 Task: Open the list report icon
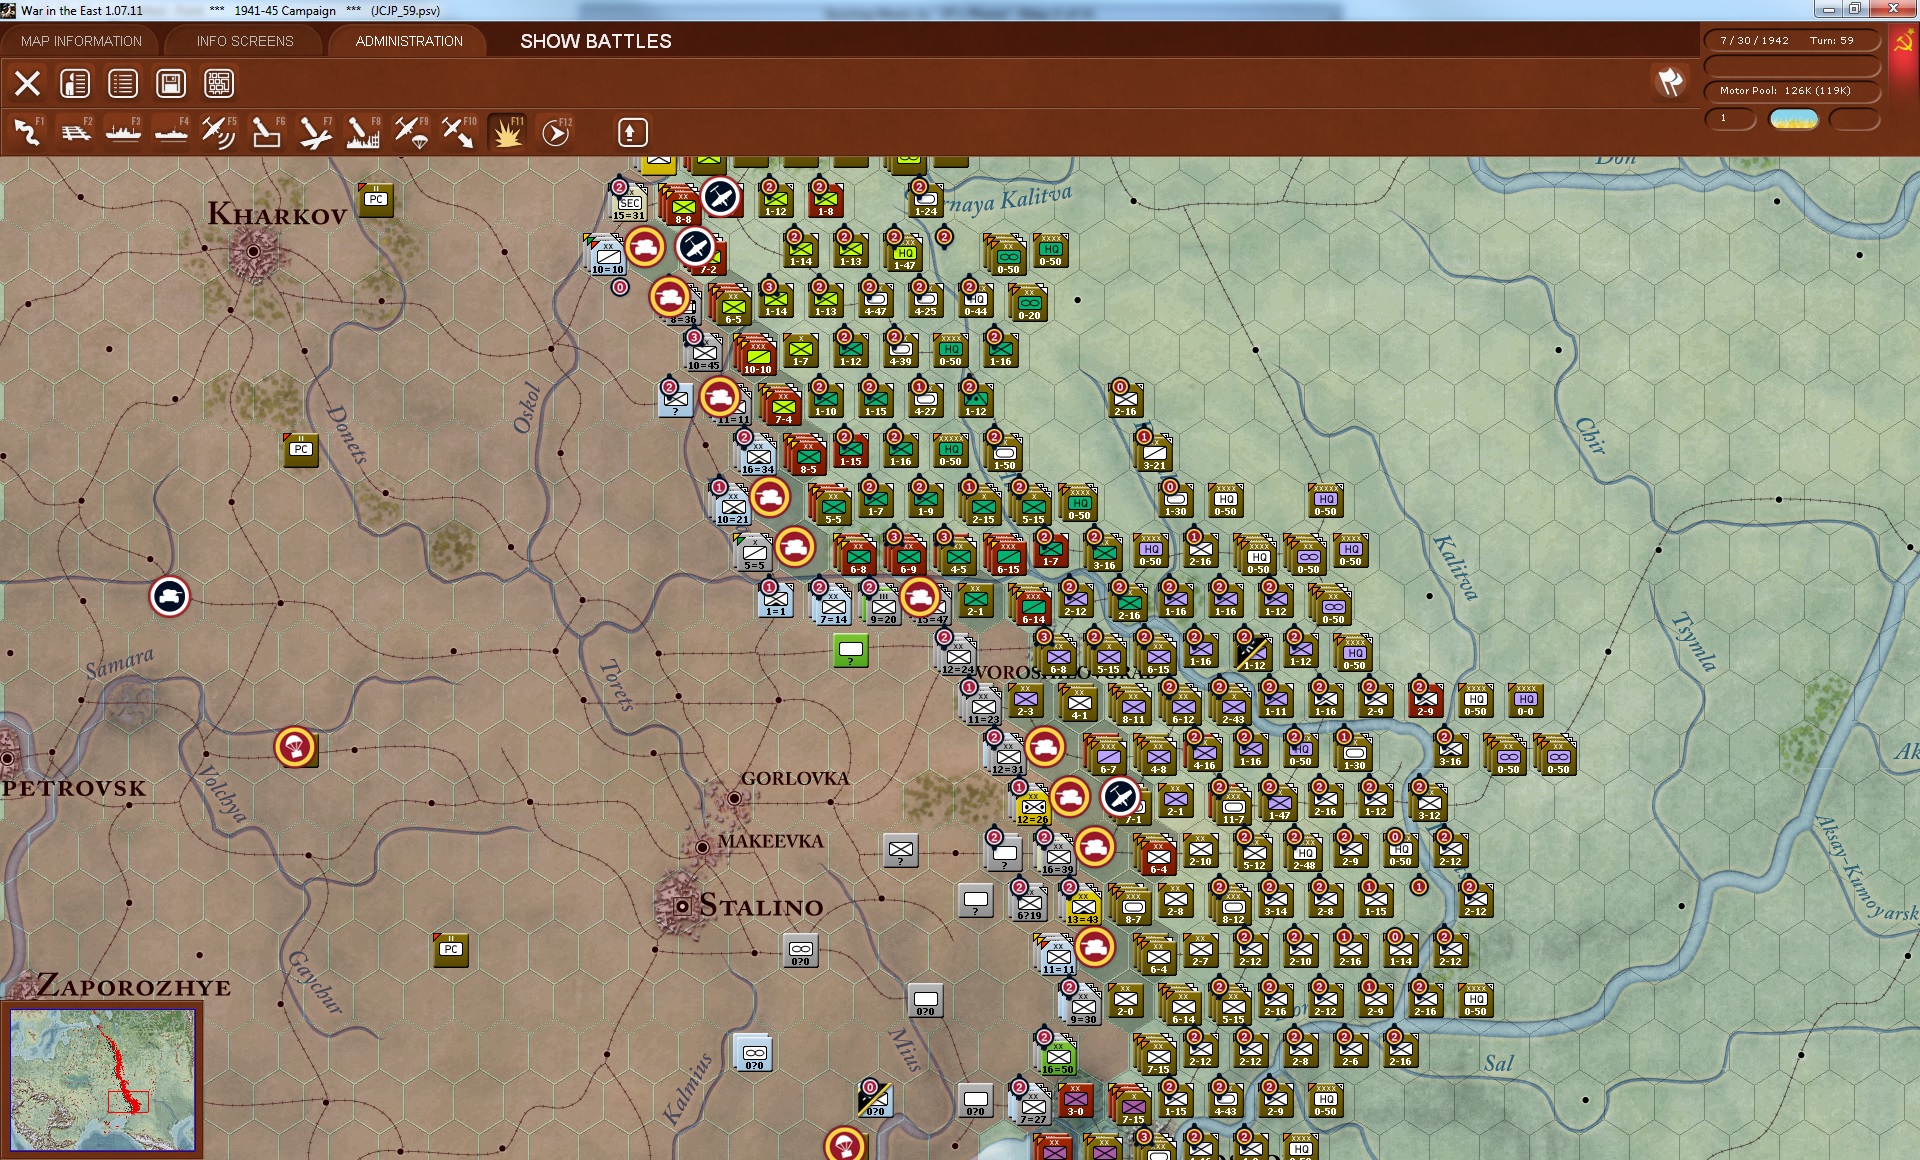123,83
